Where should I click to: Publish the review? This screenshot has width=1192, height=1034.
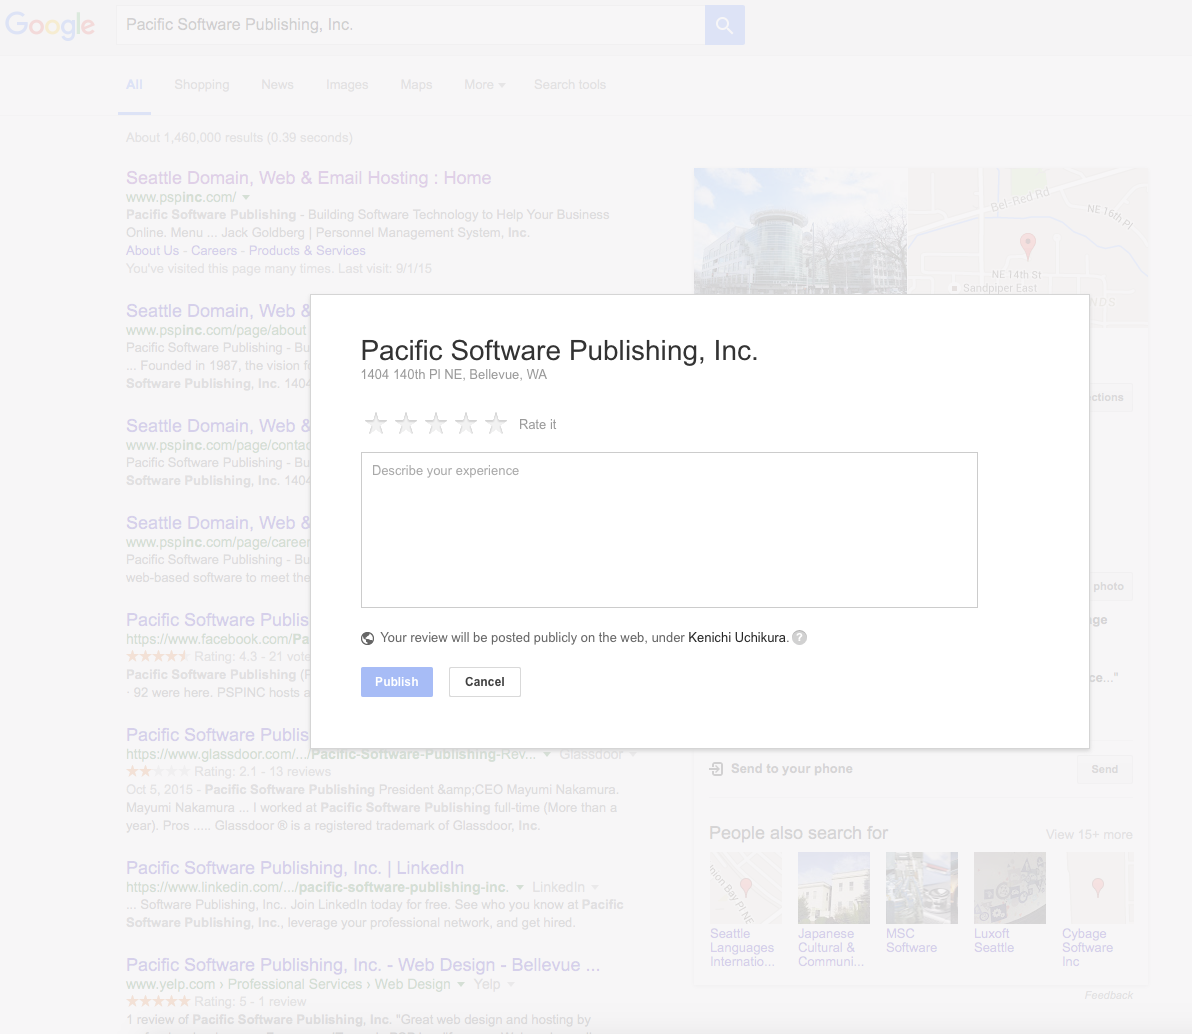397,682
